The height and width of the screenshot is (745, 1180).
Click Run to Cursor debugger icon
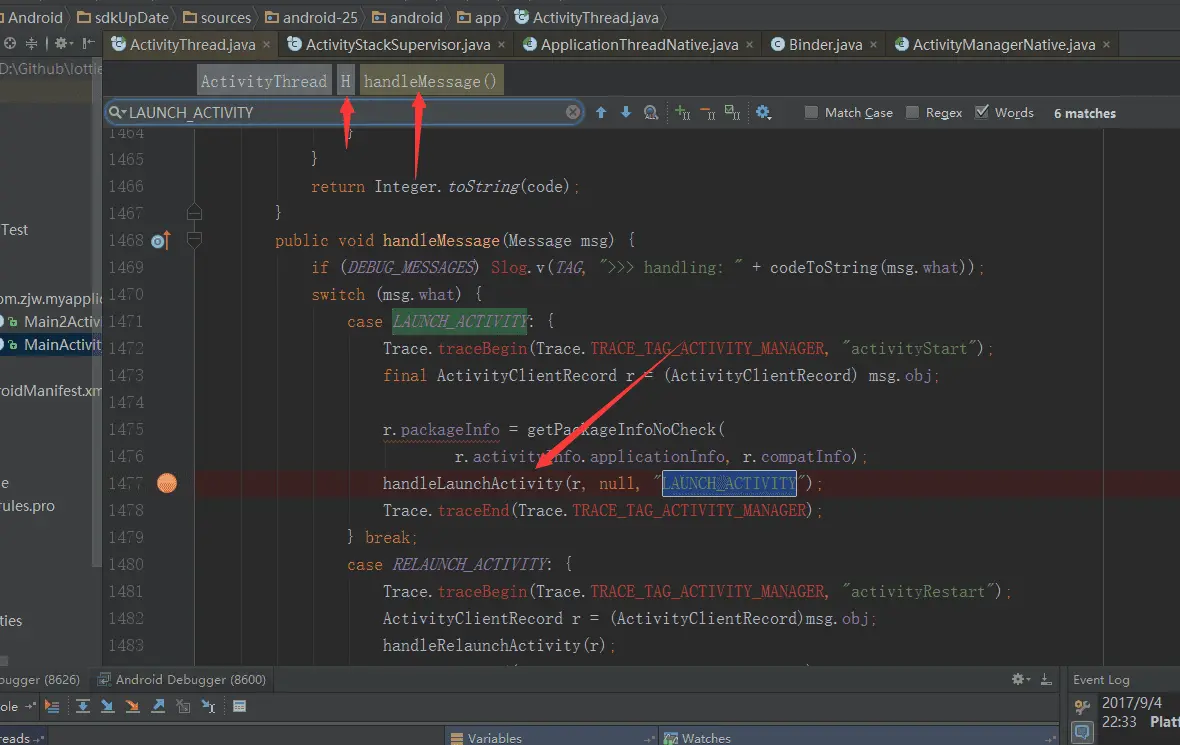[208, 706]
